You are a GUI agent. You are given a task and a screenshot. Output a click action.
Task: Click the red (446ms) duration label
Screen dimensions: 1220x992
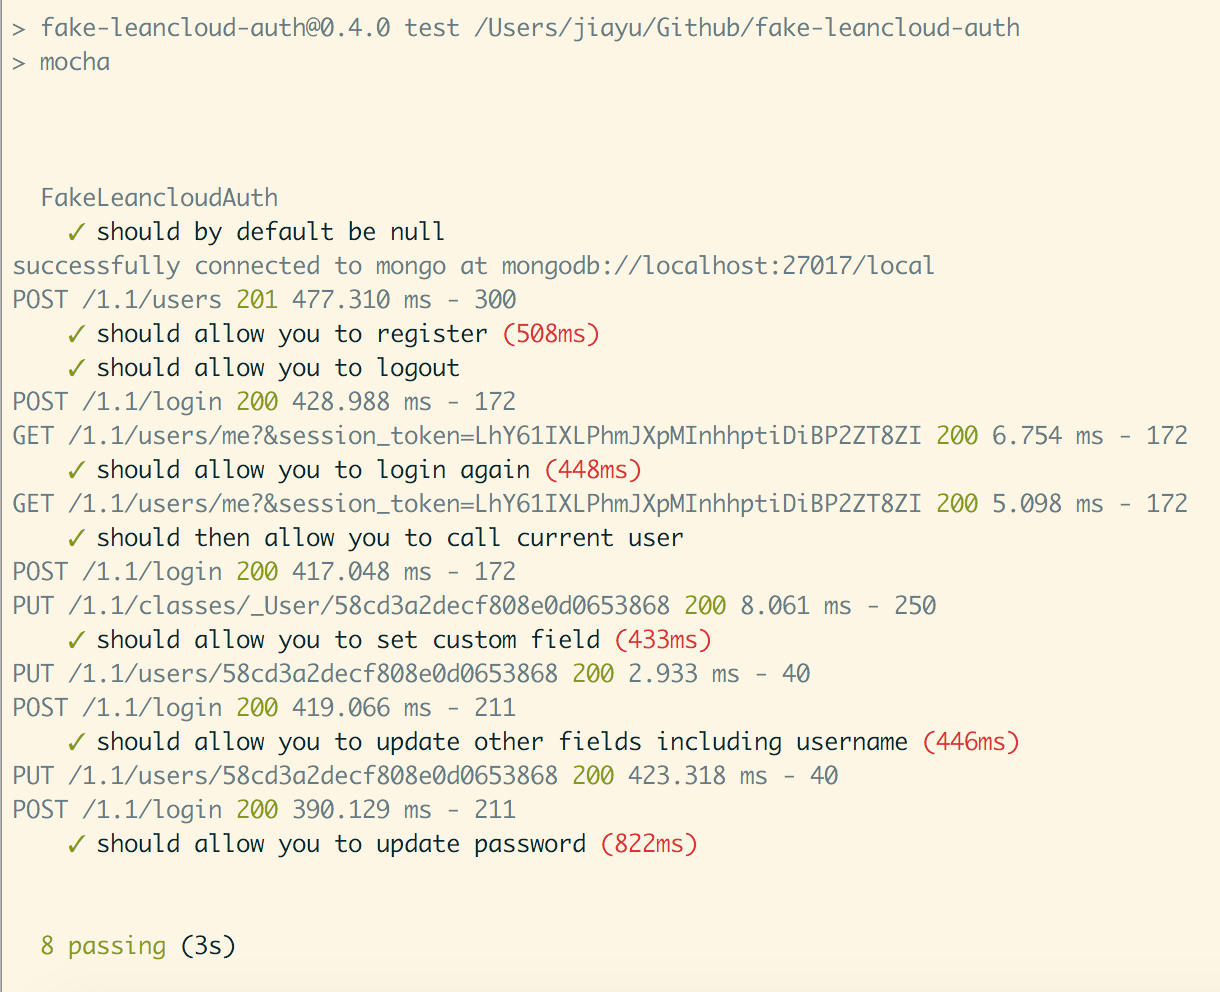[x=971, y=742]
